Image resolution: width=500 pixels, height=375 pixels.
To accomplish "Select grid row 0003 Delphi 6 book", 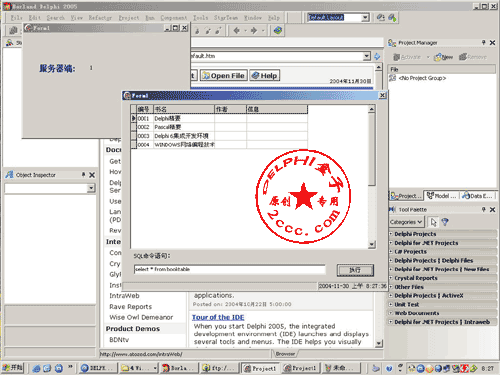I will 219,136.
